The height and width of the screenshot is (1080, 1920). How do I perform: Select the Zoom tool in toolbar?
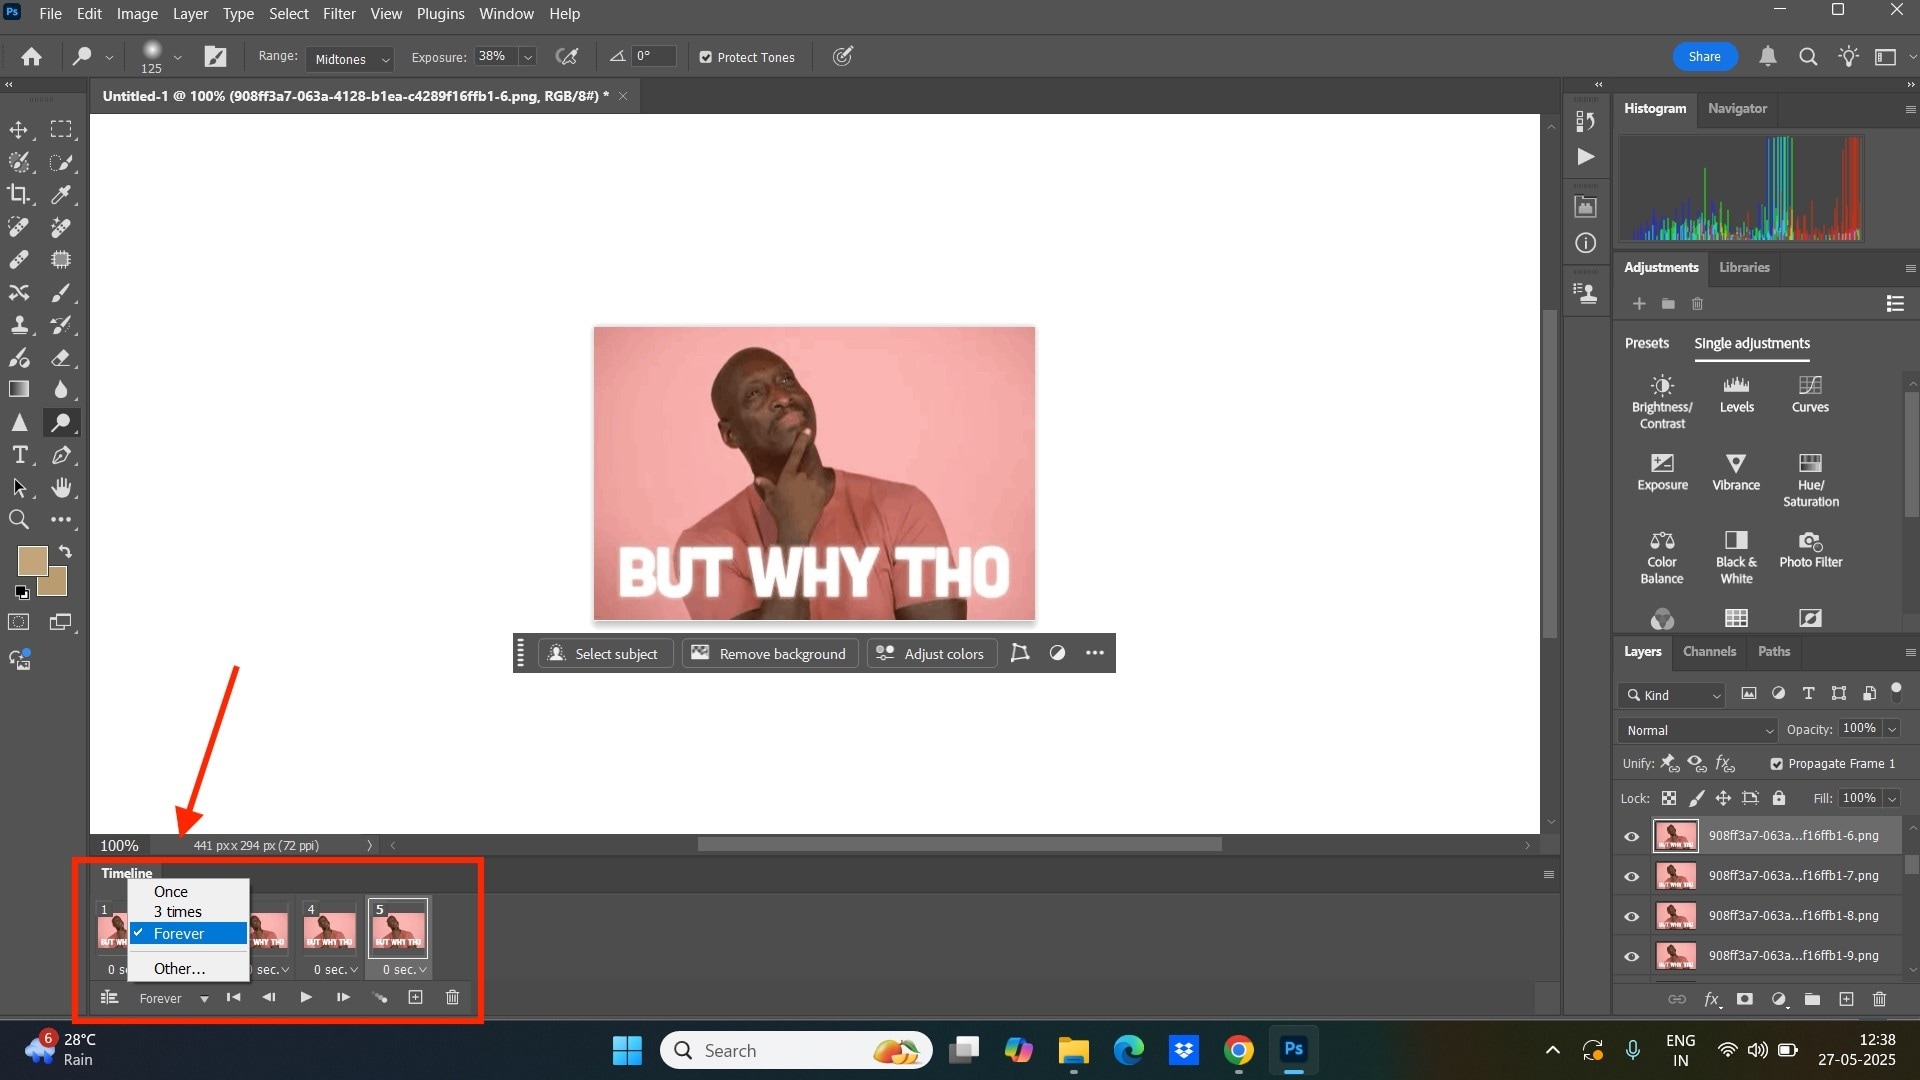[x=19, y=520]
